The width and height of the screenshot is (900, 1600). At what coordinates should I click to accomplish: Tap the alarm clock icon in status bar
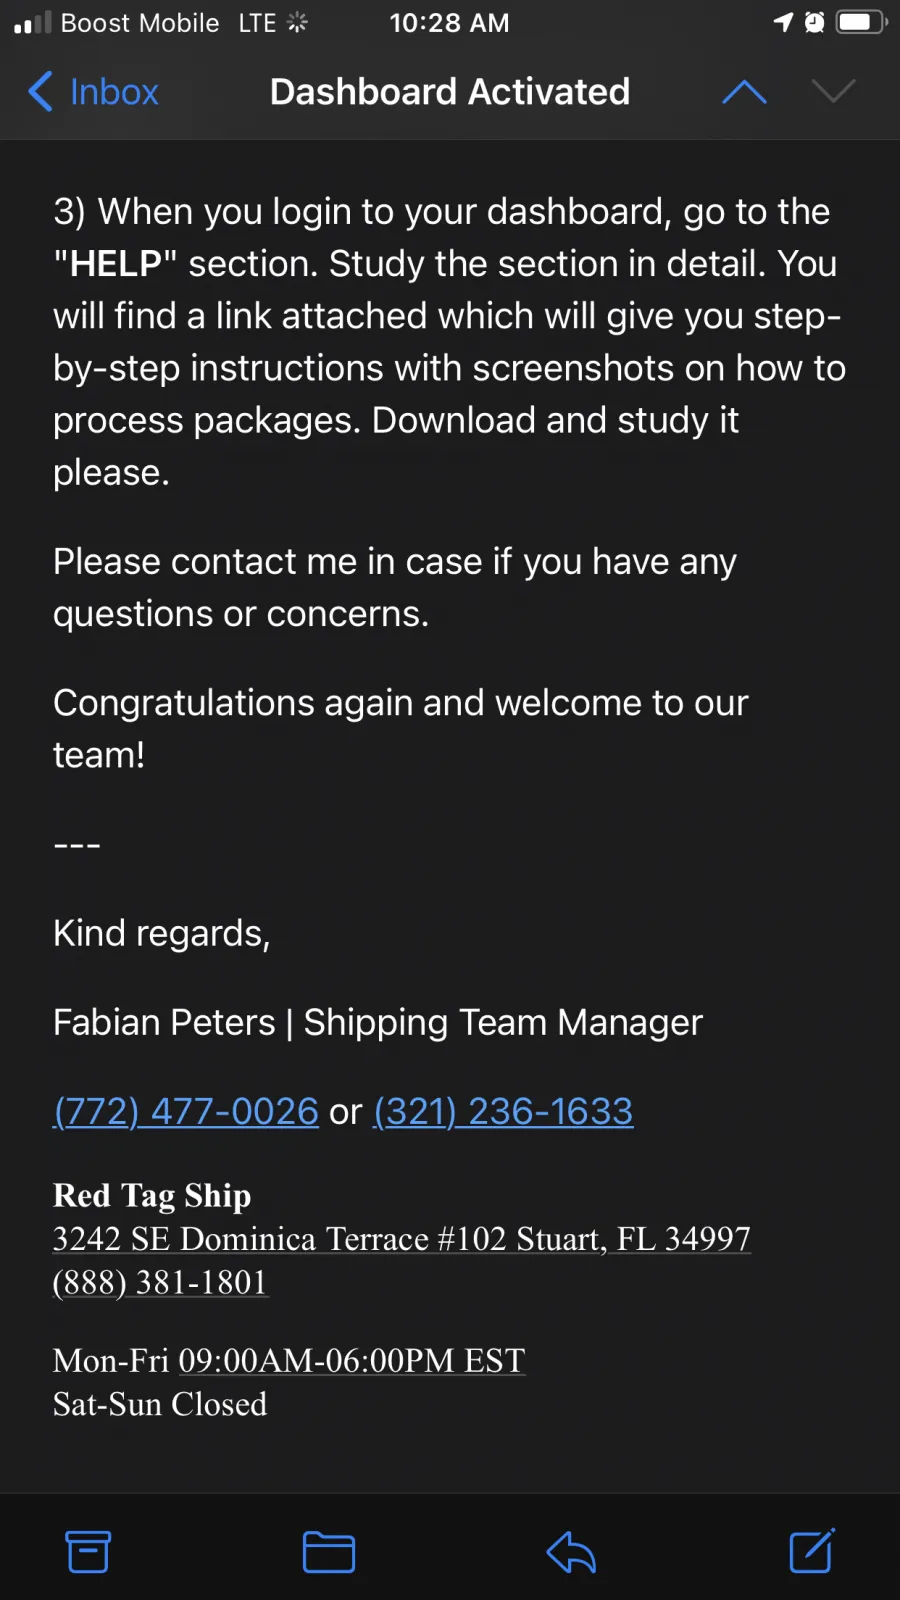tap(815, 22)
